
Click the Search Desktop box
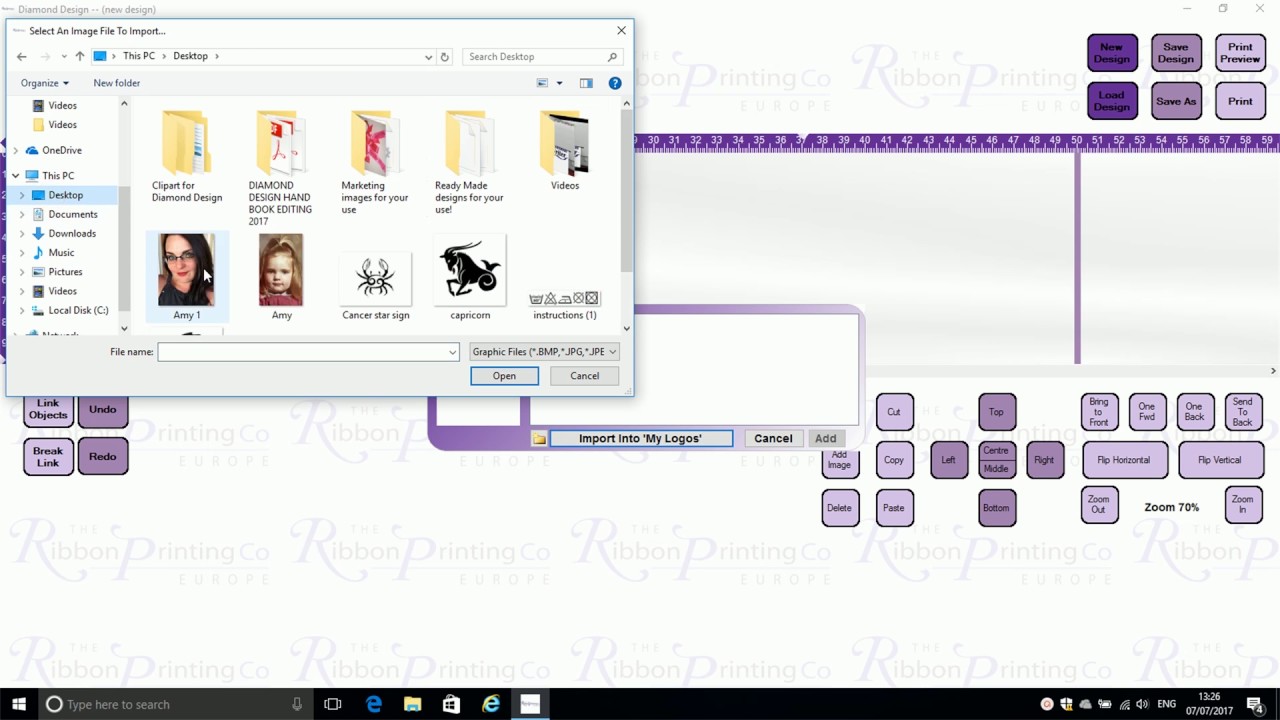(542, 57)
